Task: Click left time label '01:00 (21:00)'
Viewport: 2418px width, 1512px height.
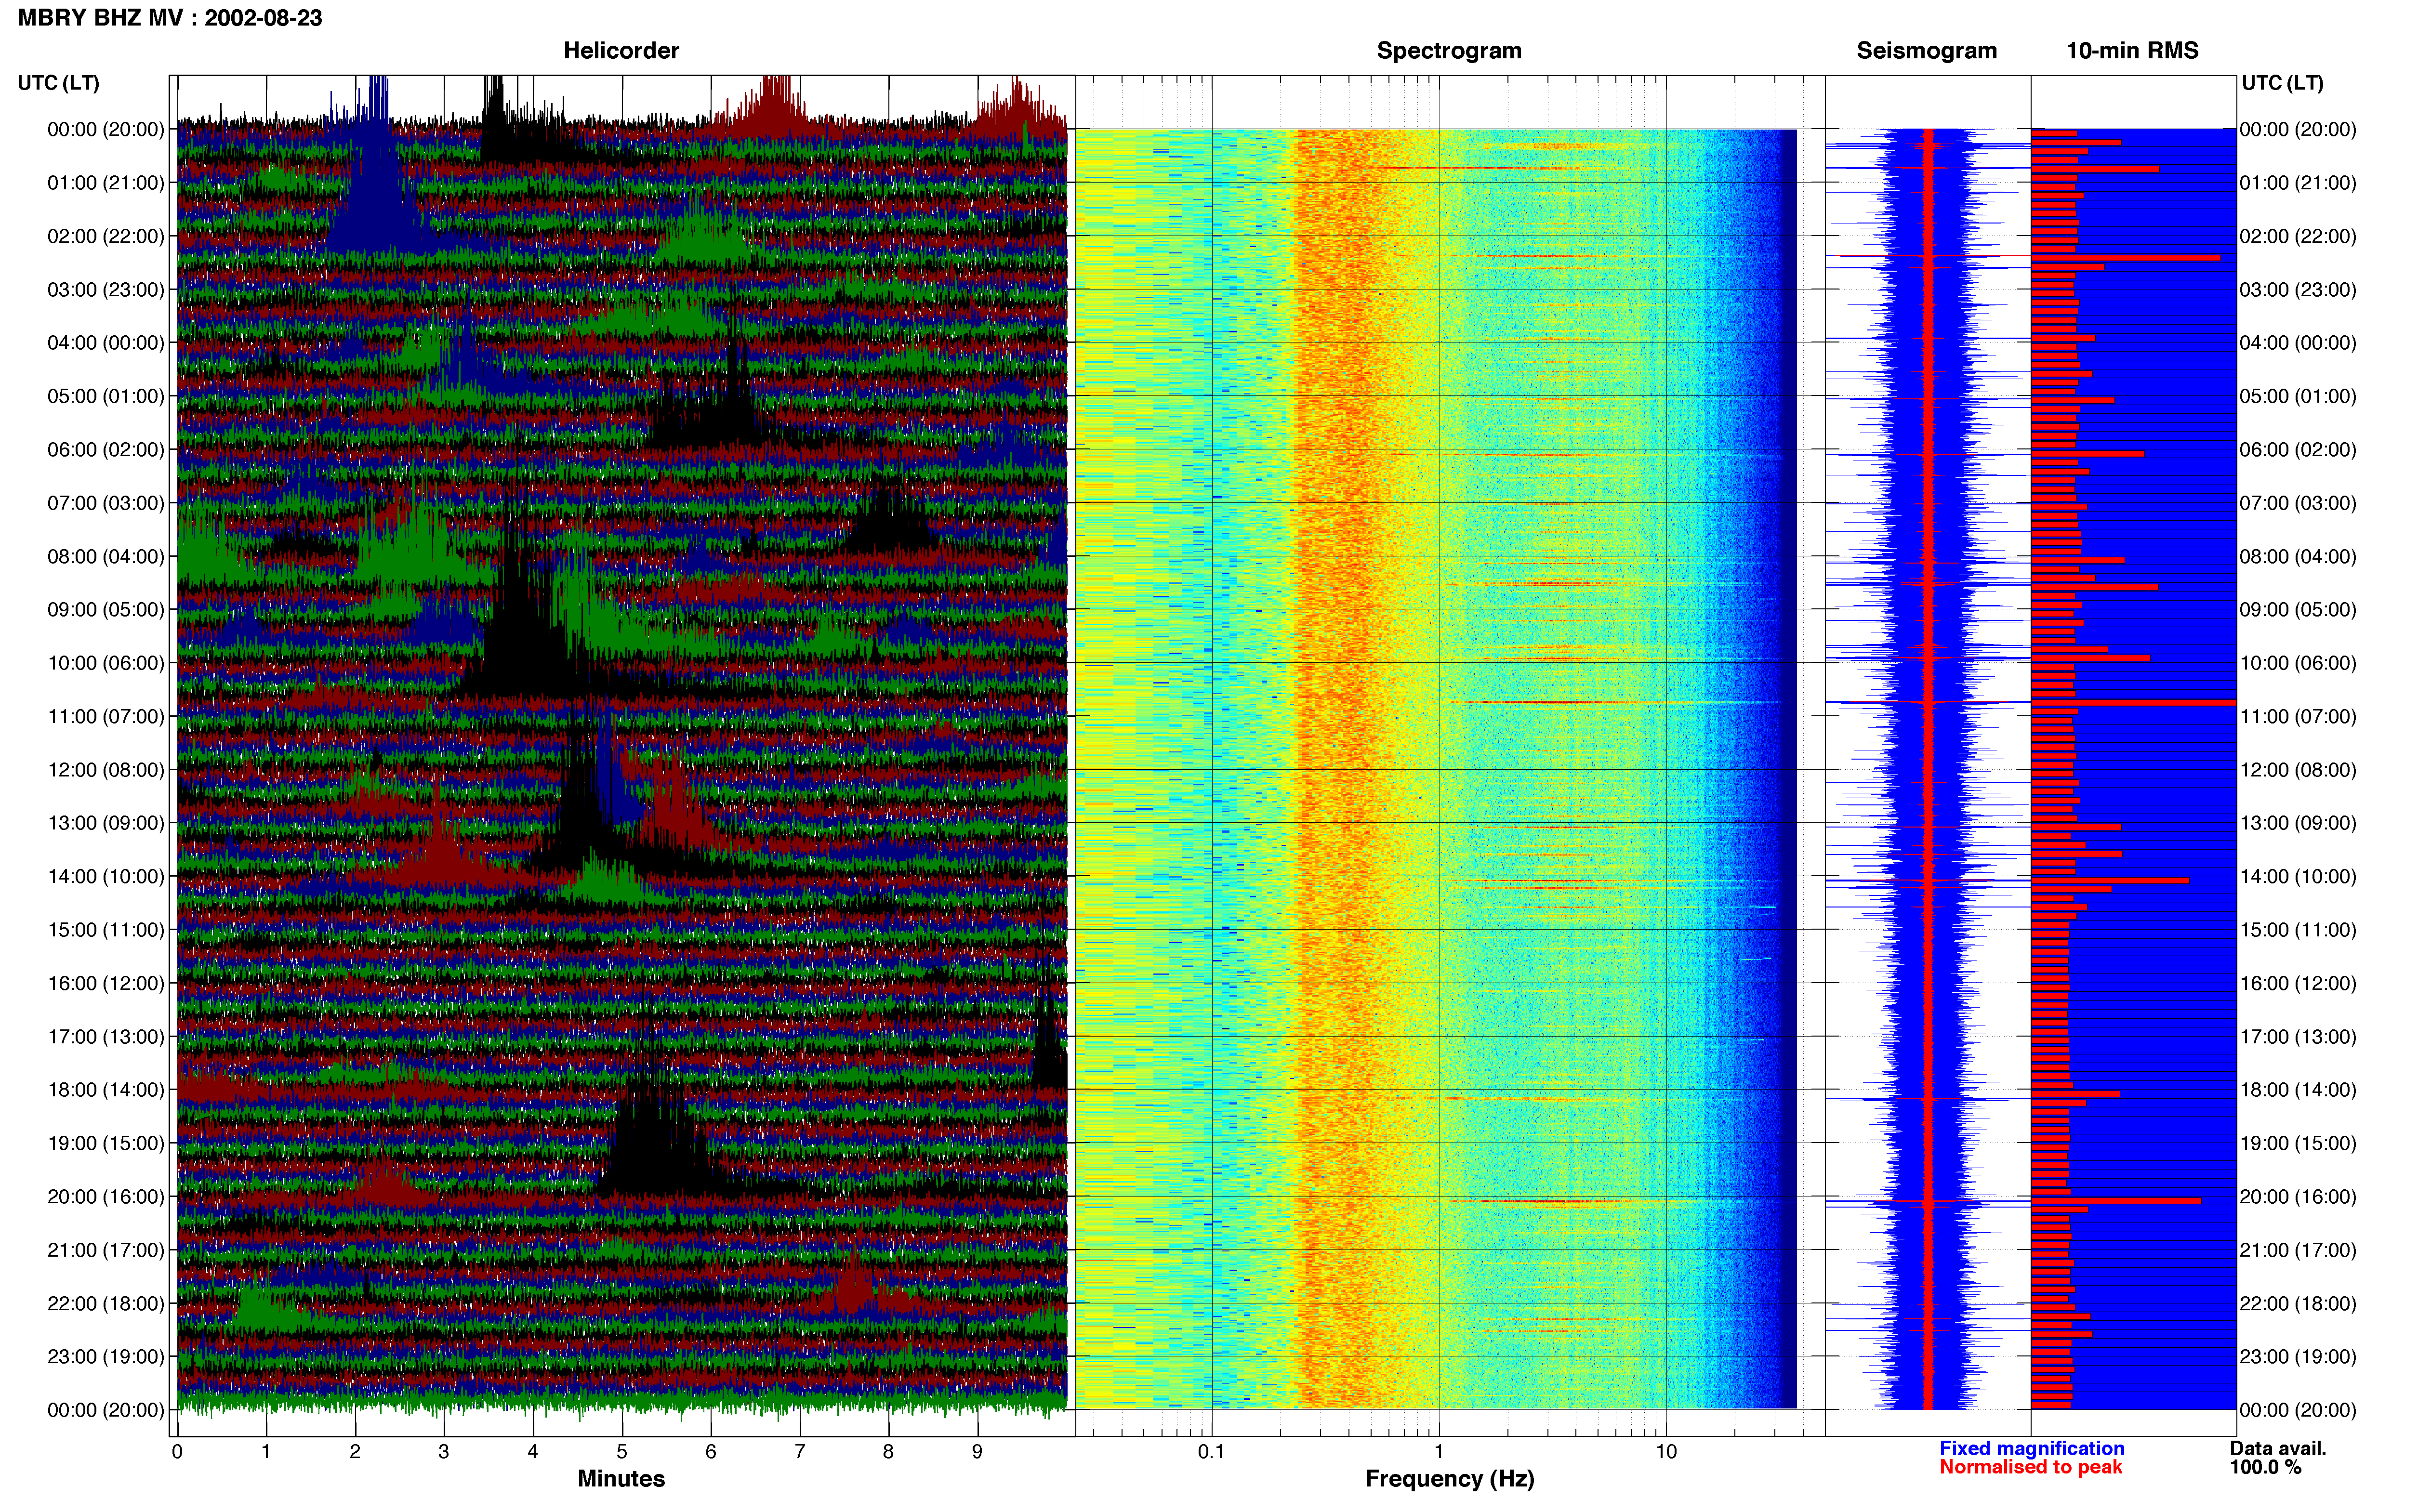Action: click(106, 183)
